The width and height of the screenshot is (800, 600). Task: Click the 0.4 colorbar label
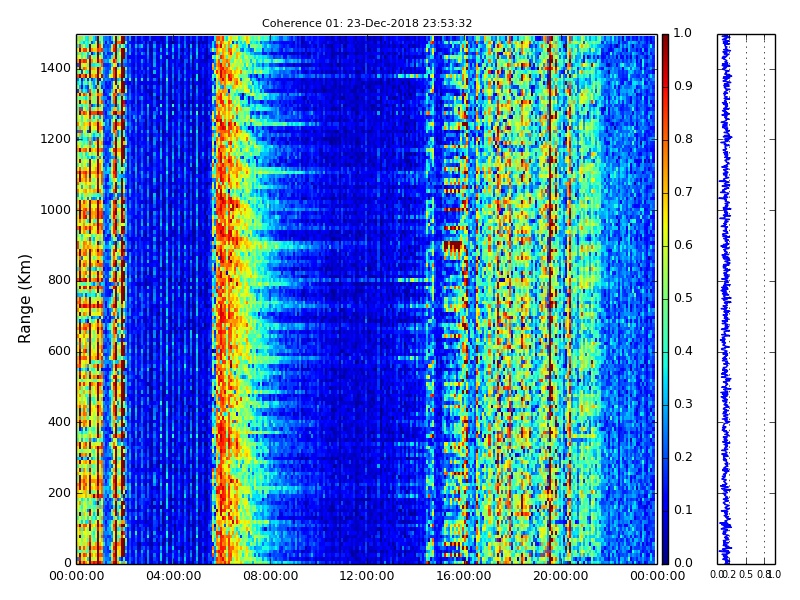[x=683, y=351]
